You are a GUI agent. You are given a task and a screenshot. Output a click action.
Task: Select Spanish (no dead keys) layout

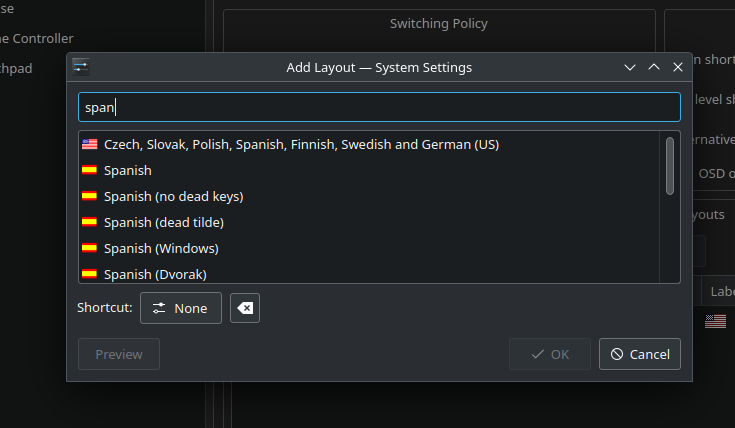click(x=173, y=196)
